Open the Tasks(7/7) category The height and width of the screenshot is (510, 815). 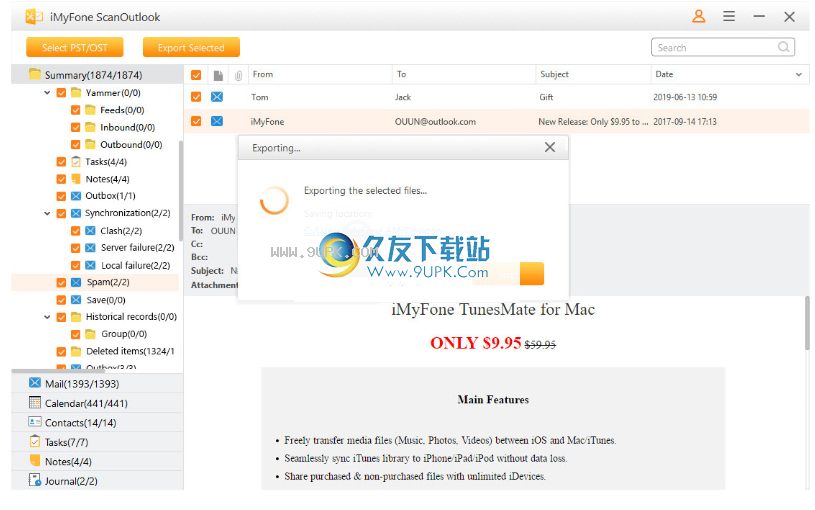pyautogui.click(x=97, y=442)
